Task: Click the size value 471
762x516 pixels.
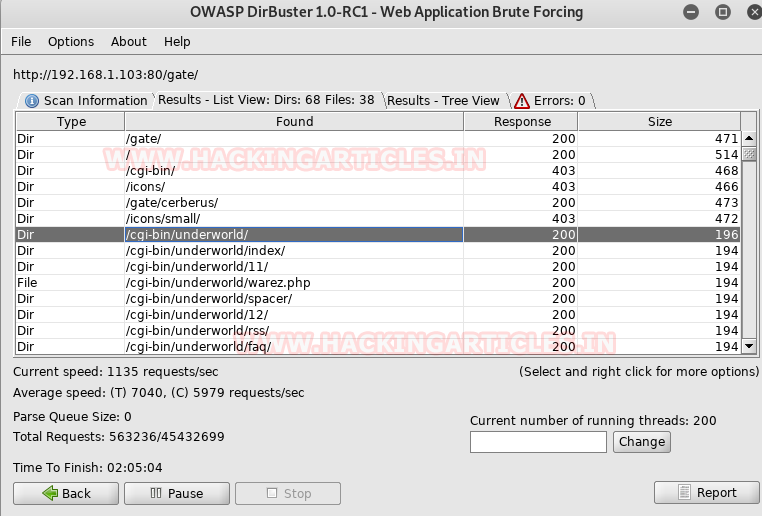Action: [726, 138]
